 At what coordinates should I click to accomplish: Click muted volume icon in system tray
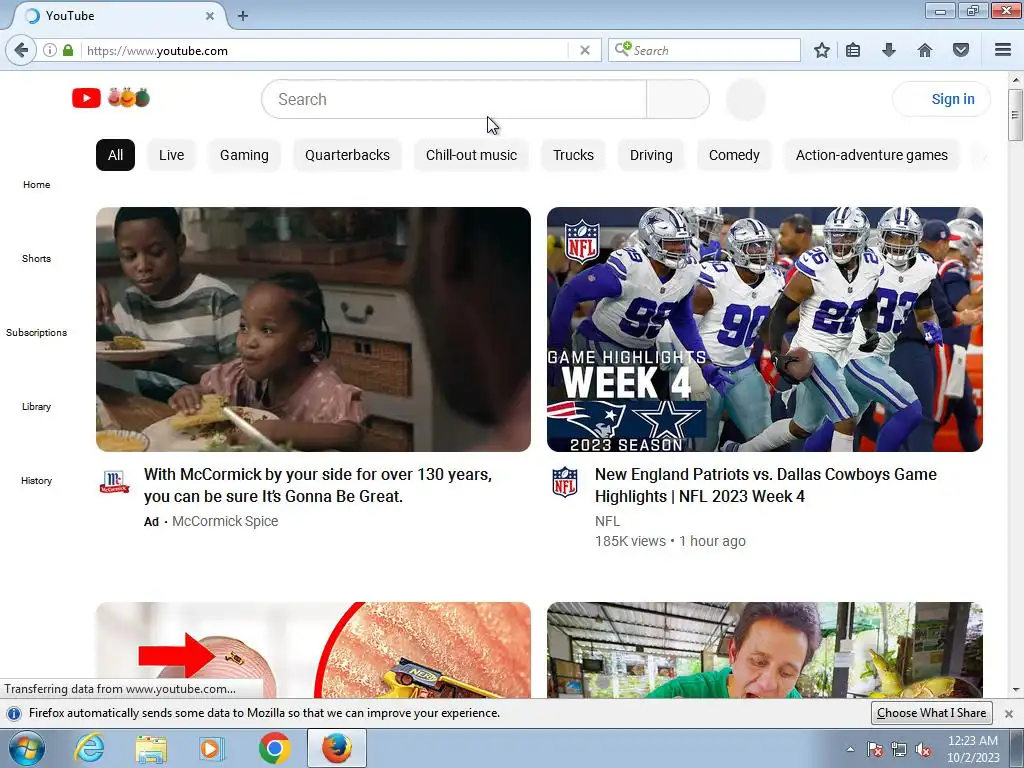(x=923, y=749)
